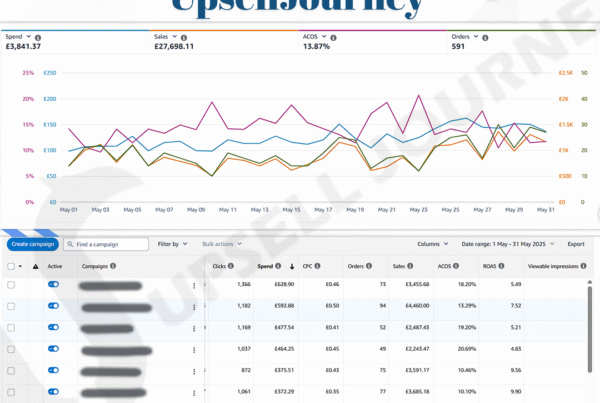Click the Create campaign button
The height and width of the screenshot is (403, 600).
33,244
